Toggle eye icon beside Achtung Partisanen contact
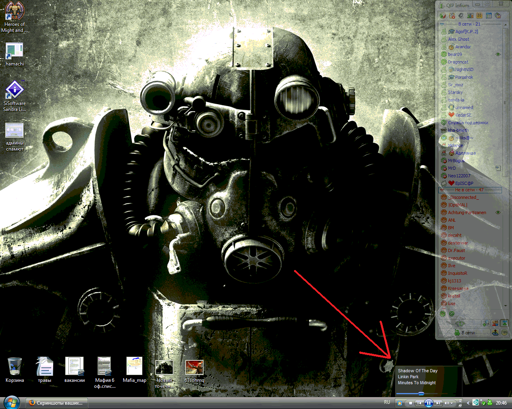Screen dimensions: 512x409 pyautogui.click(x=498, y=212)
